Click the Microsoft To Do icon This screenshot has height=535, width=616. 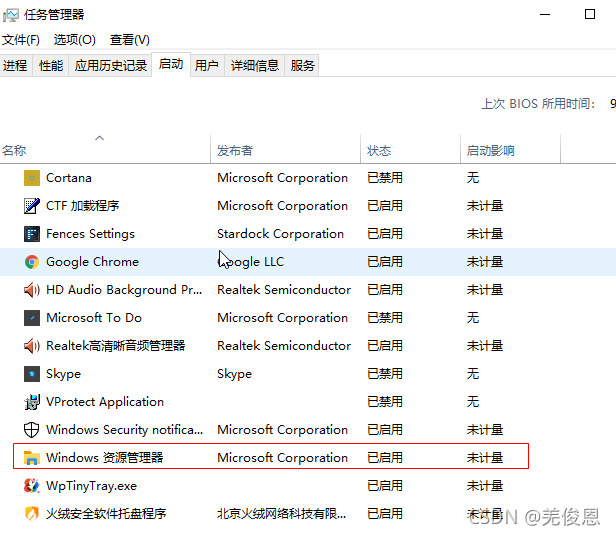(32, 318)
